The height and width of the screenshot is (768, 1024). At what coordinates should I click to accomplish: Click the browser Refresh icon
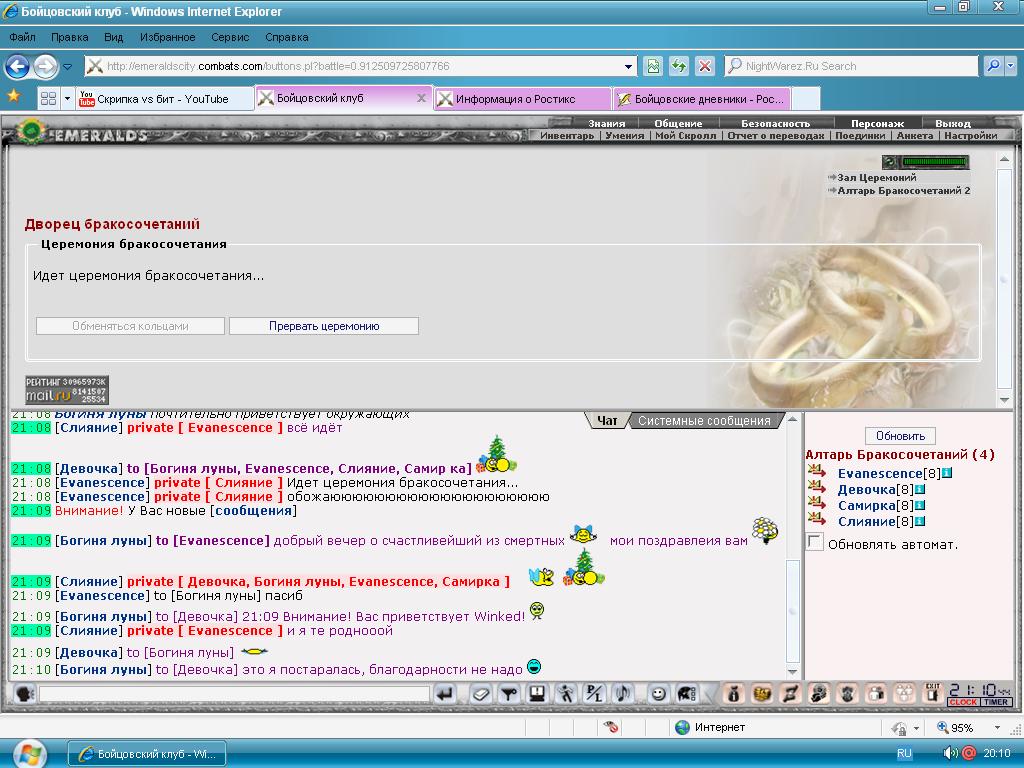(x=679, y=66)
